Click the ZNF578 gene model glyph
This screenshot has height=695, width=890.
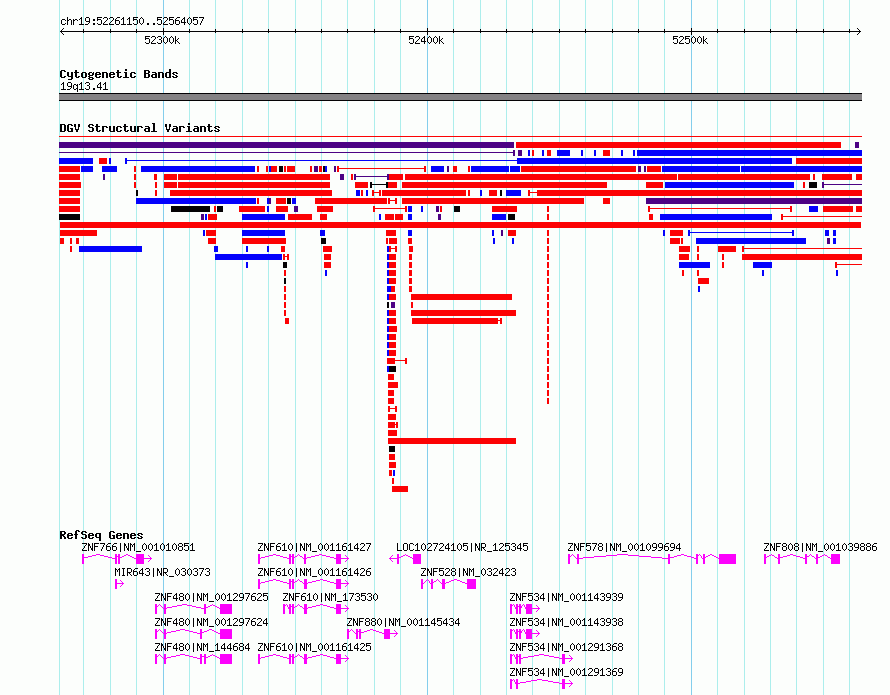(652, 559)
